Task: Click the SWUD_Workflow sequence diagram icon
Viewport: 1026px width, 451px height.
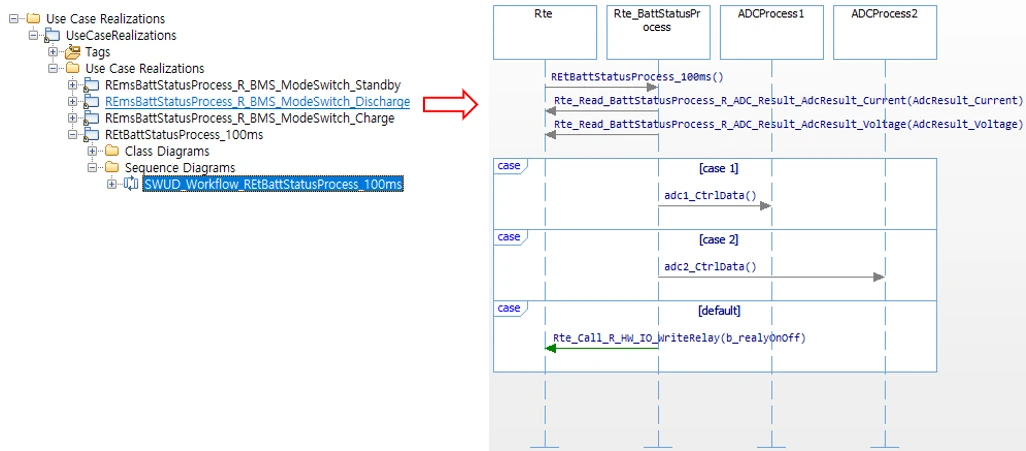Action: tap(132, 185)
